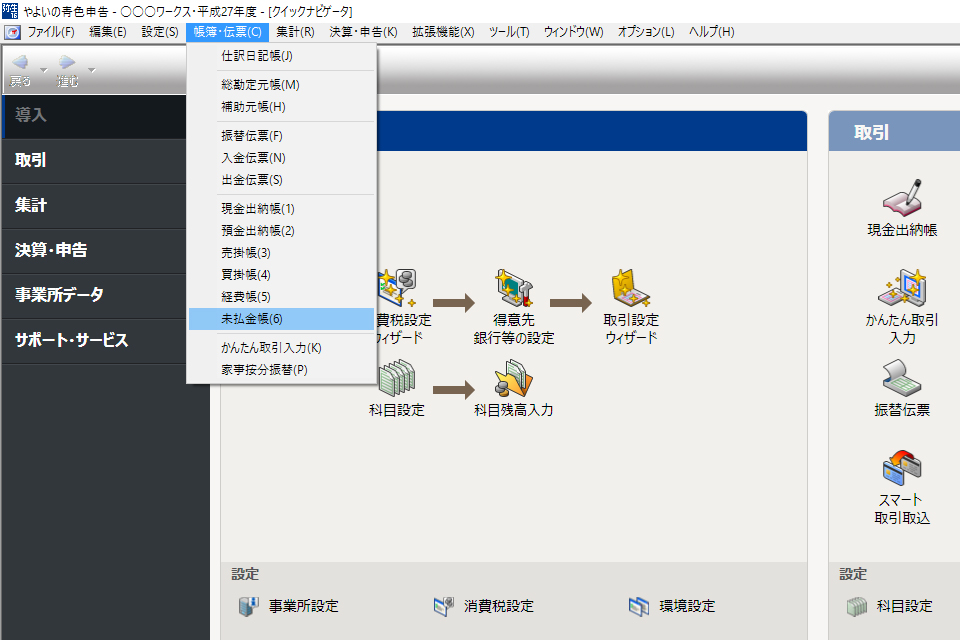Launch the 消費税設定ウィザード icon
The image size is (960, 640).
(398, 288)
